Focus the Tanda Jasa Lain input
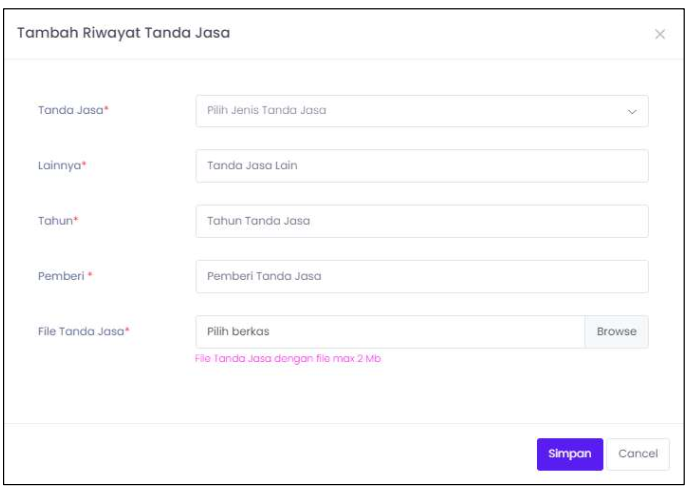 click(x=421, y=166)
